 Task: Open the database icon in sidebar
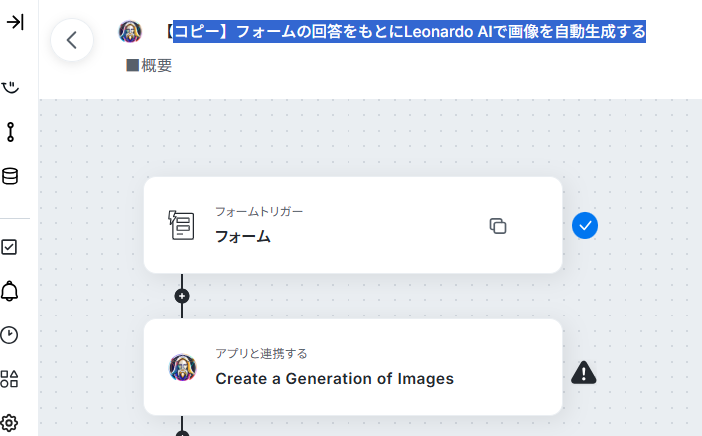(10, 176)
